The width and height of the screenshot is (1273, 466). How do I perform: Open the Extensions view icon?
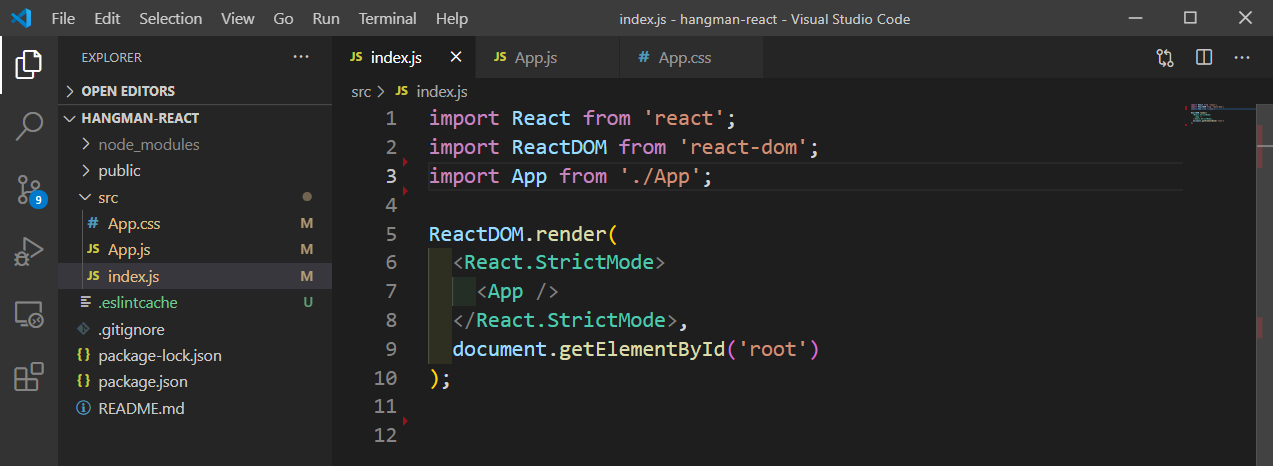[x=28, y=377]
